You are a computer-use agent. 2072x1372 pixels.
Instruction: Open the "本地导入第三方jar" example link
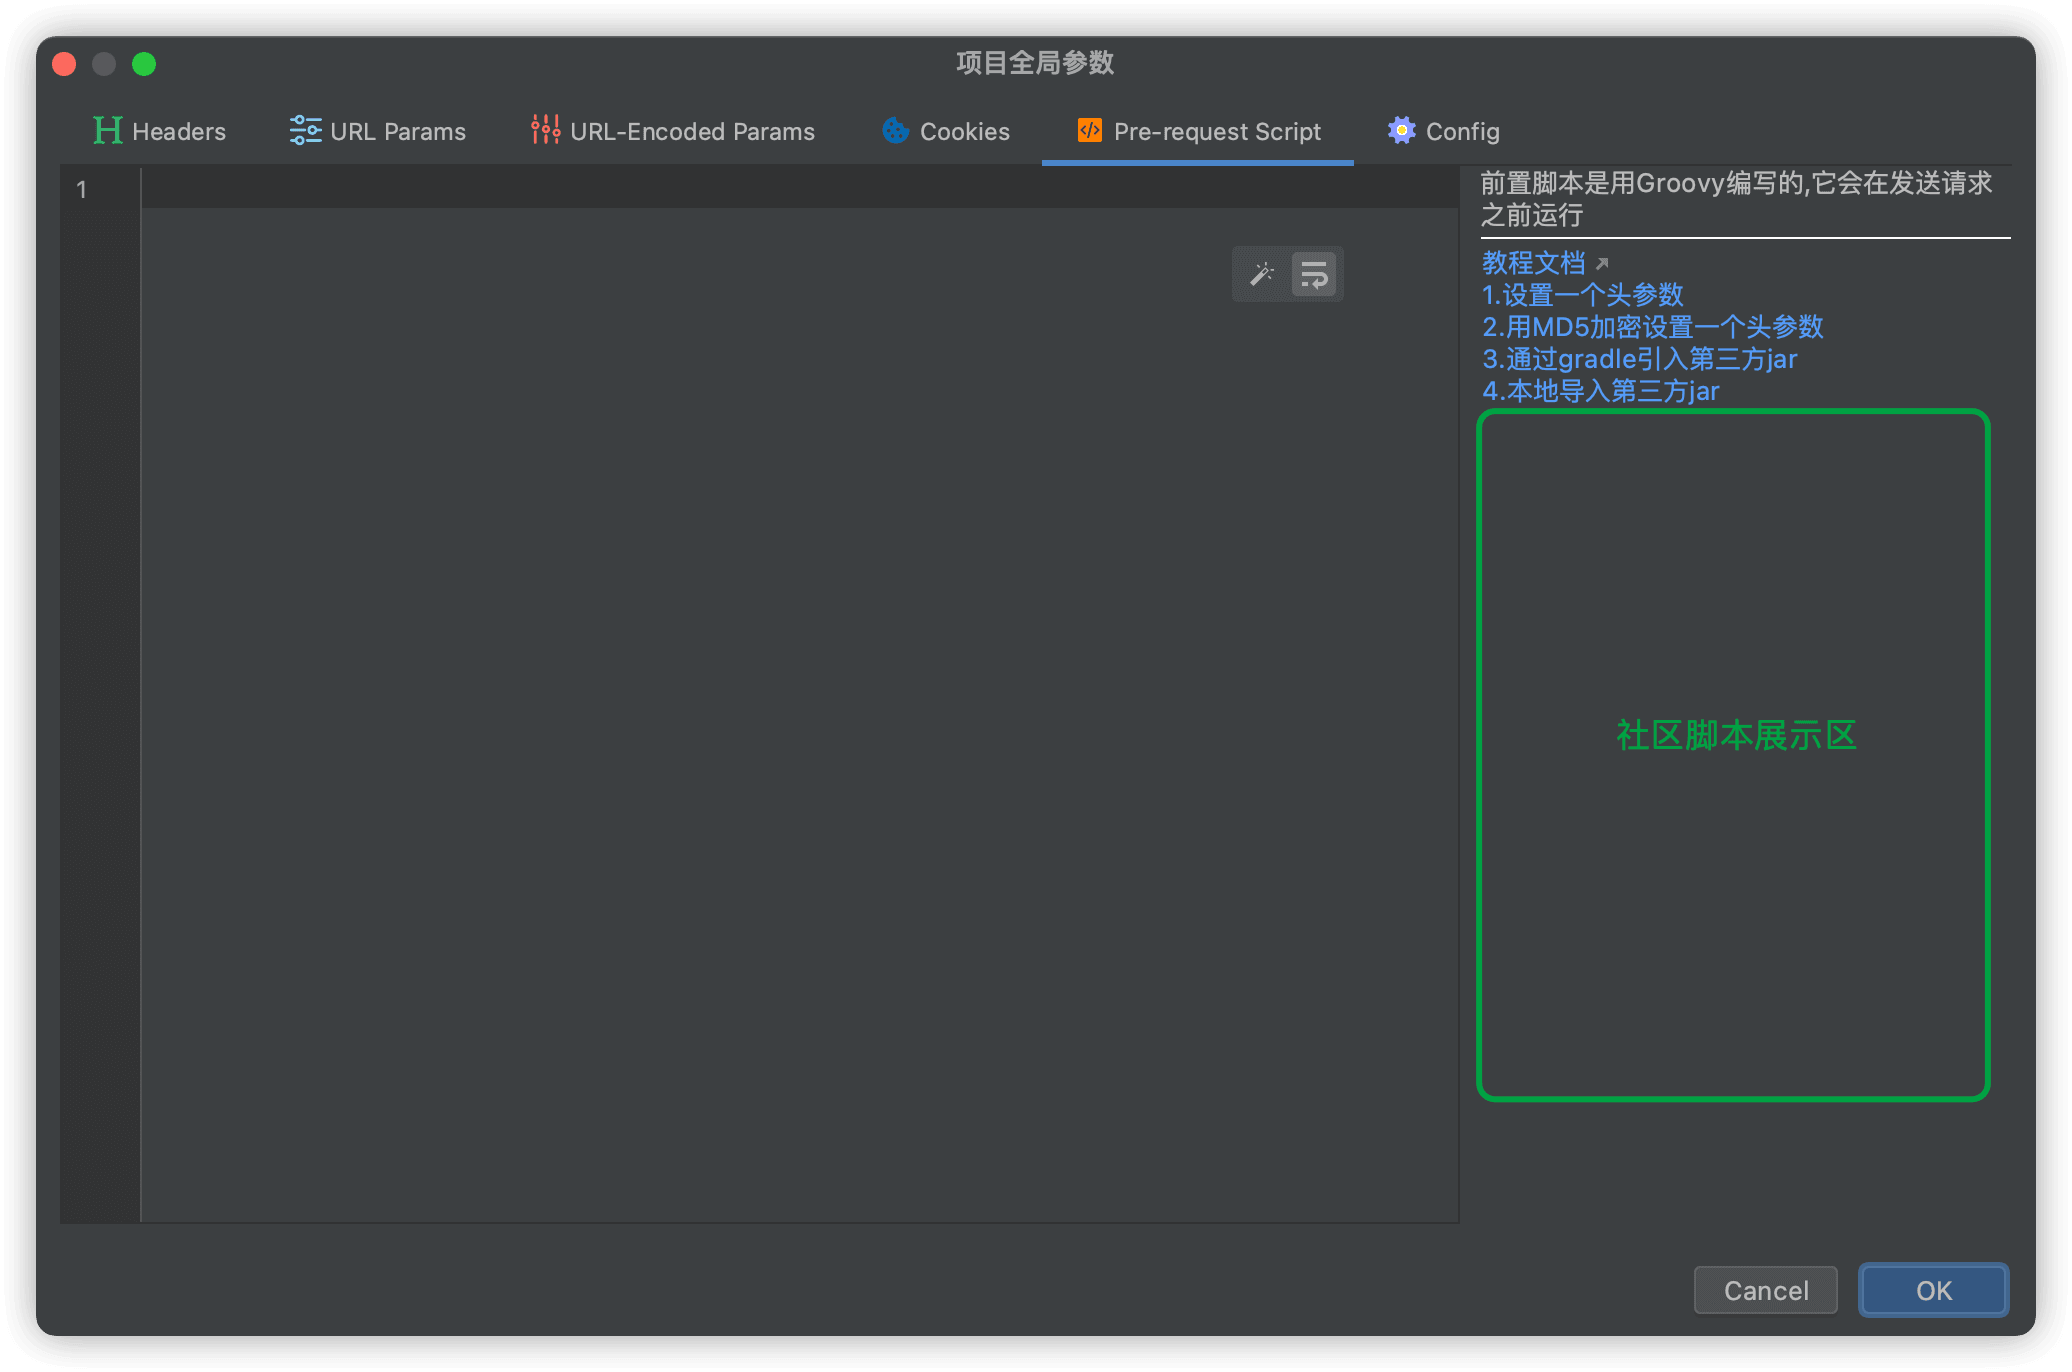[x=1599, y=391]
